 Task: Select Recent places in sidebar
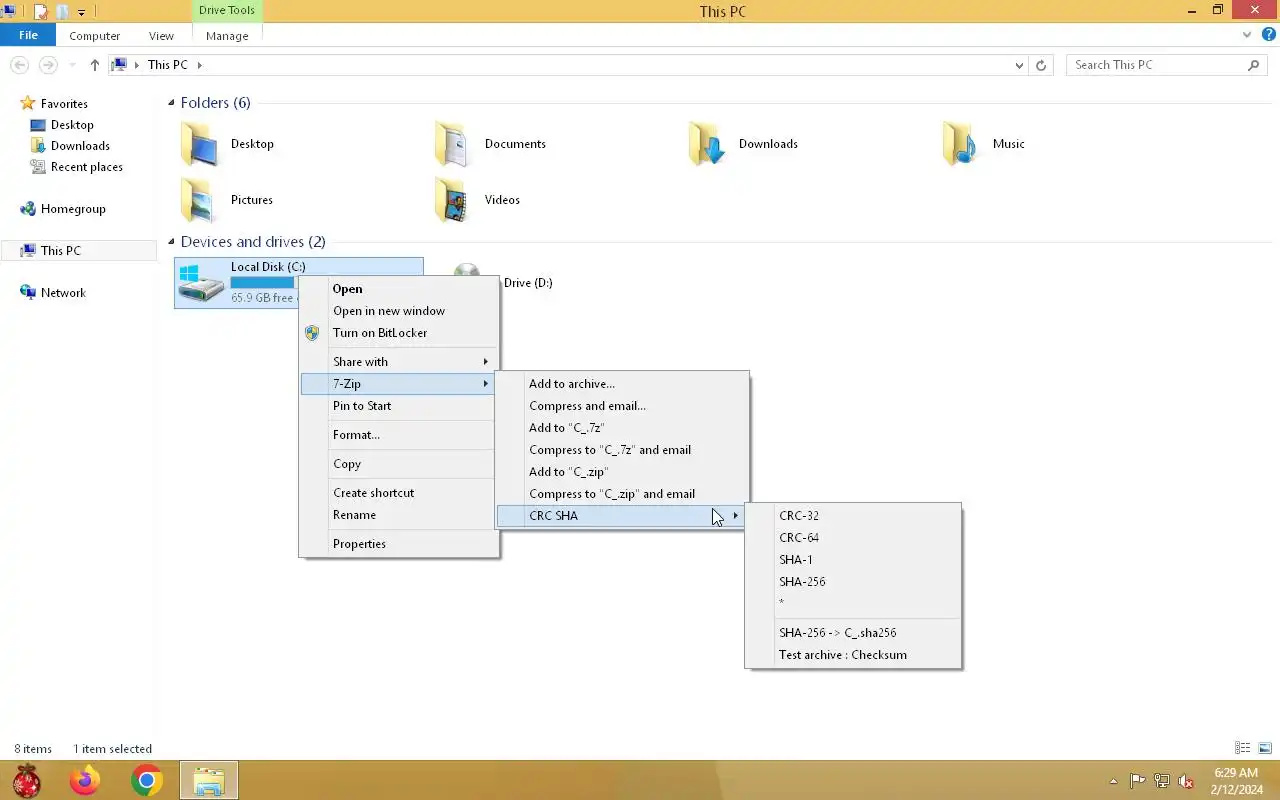point(87,167)
